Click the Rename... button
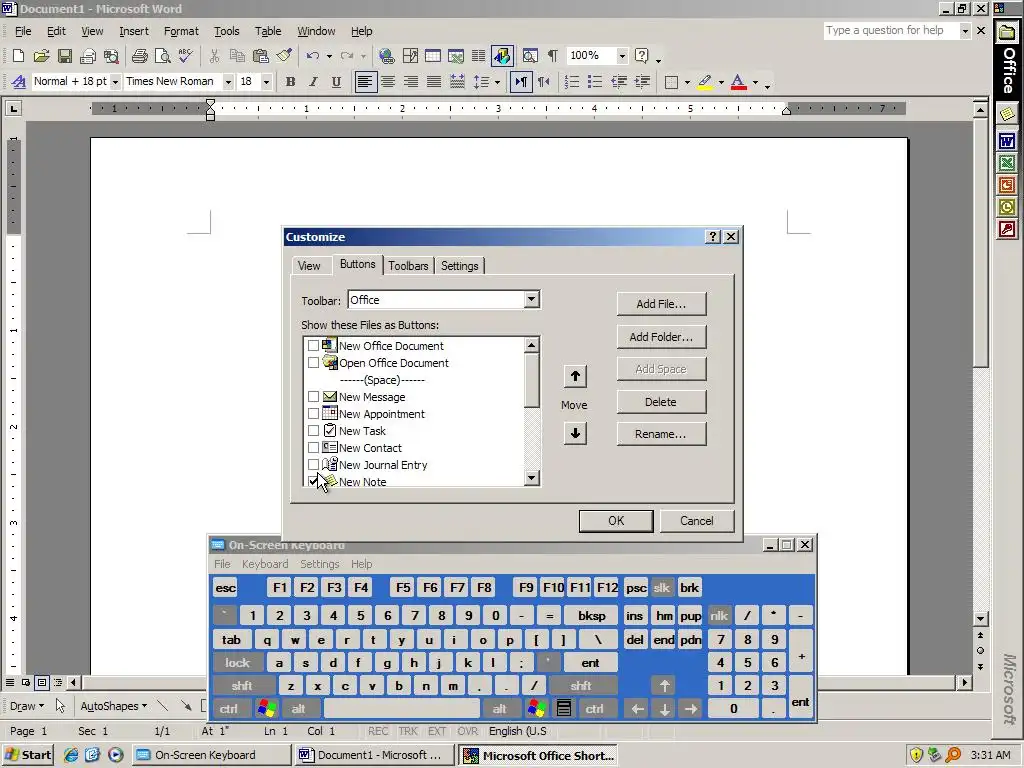Screen dimensions: 1024x768 click(662, 434)
